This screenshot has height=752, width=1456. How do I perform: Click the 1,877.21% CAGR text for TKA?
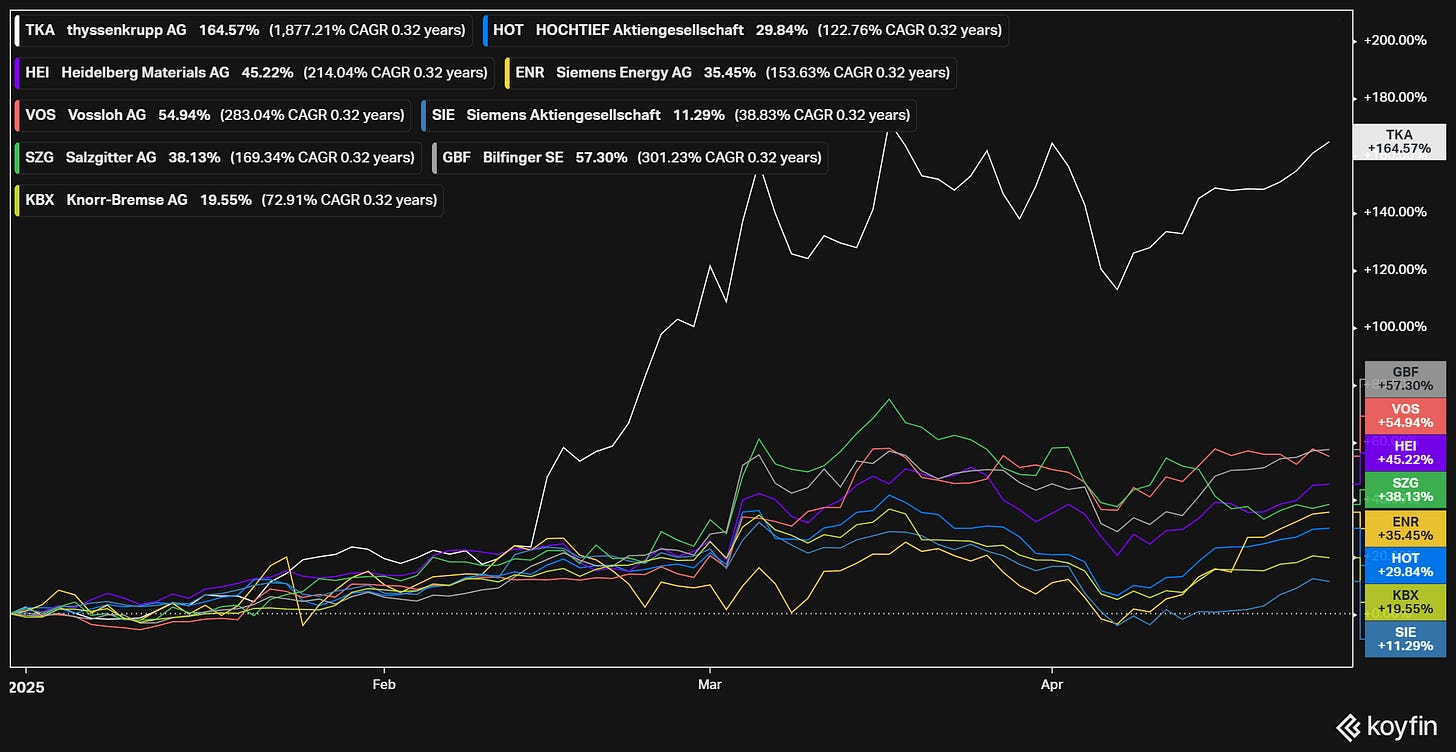coord(368,30)
